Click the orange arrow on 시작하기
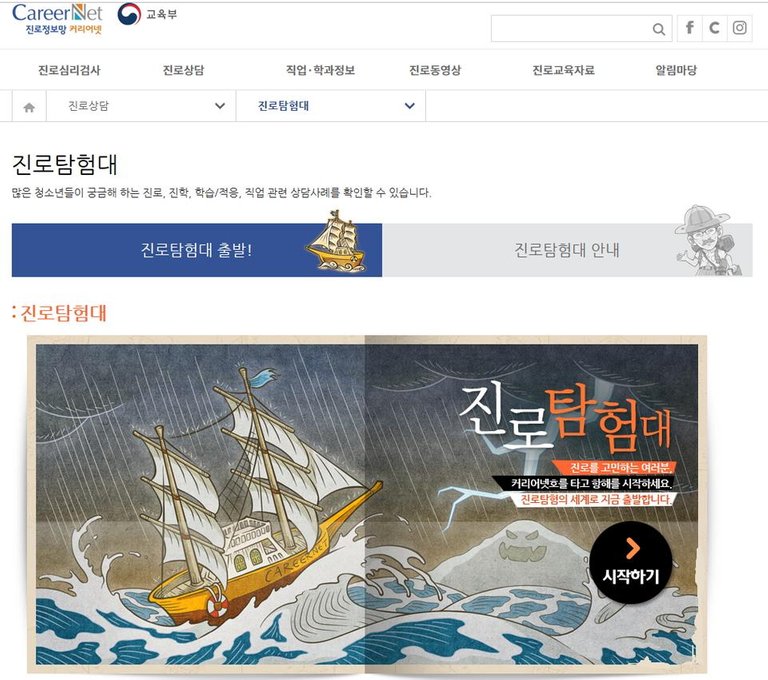768x680 pixels. (x=632, y=548)
